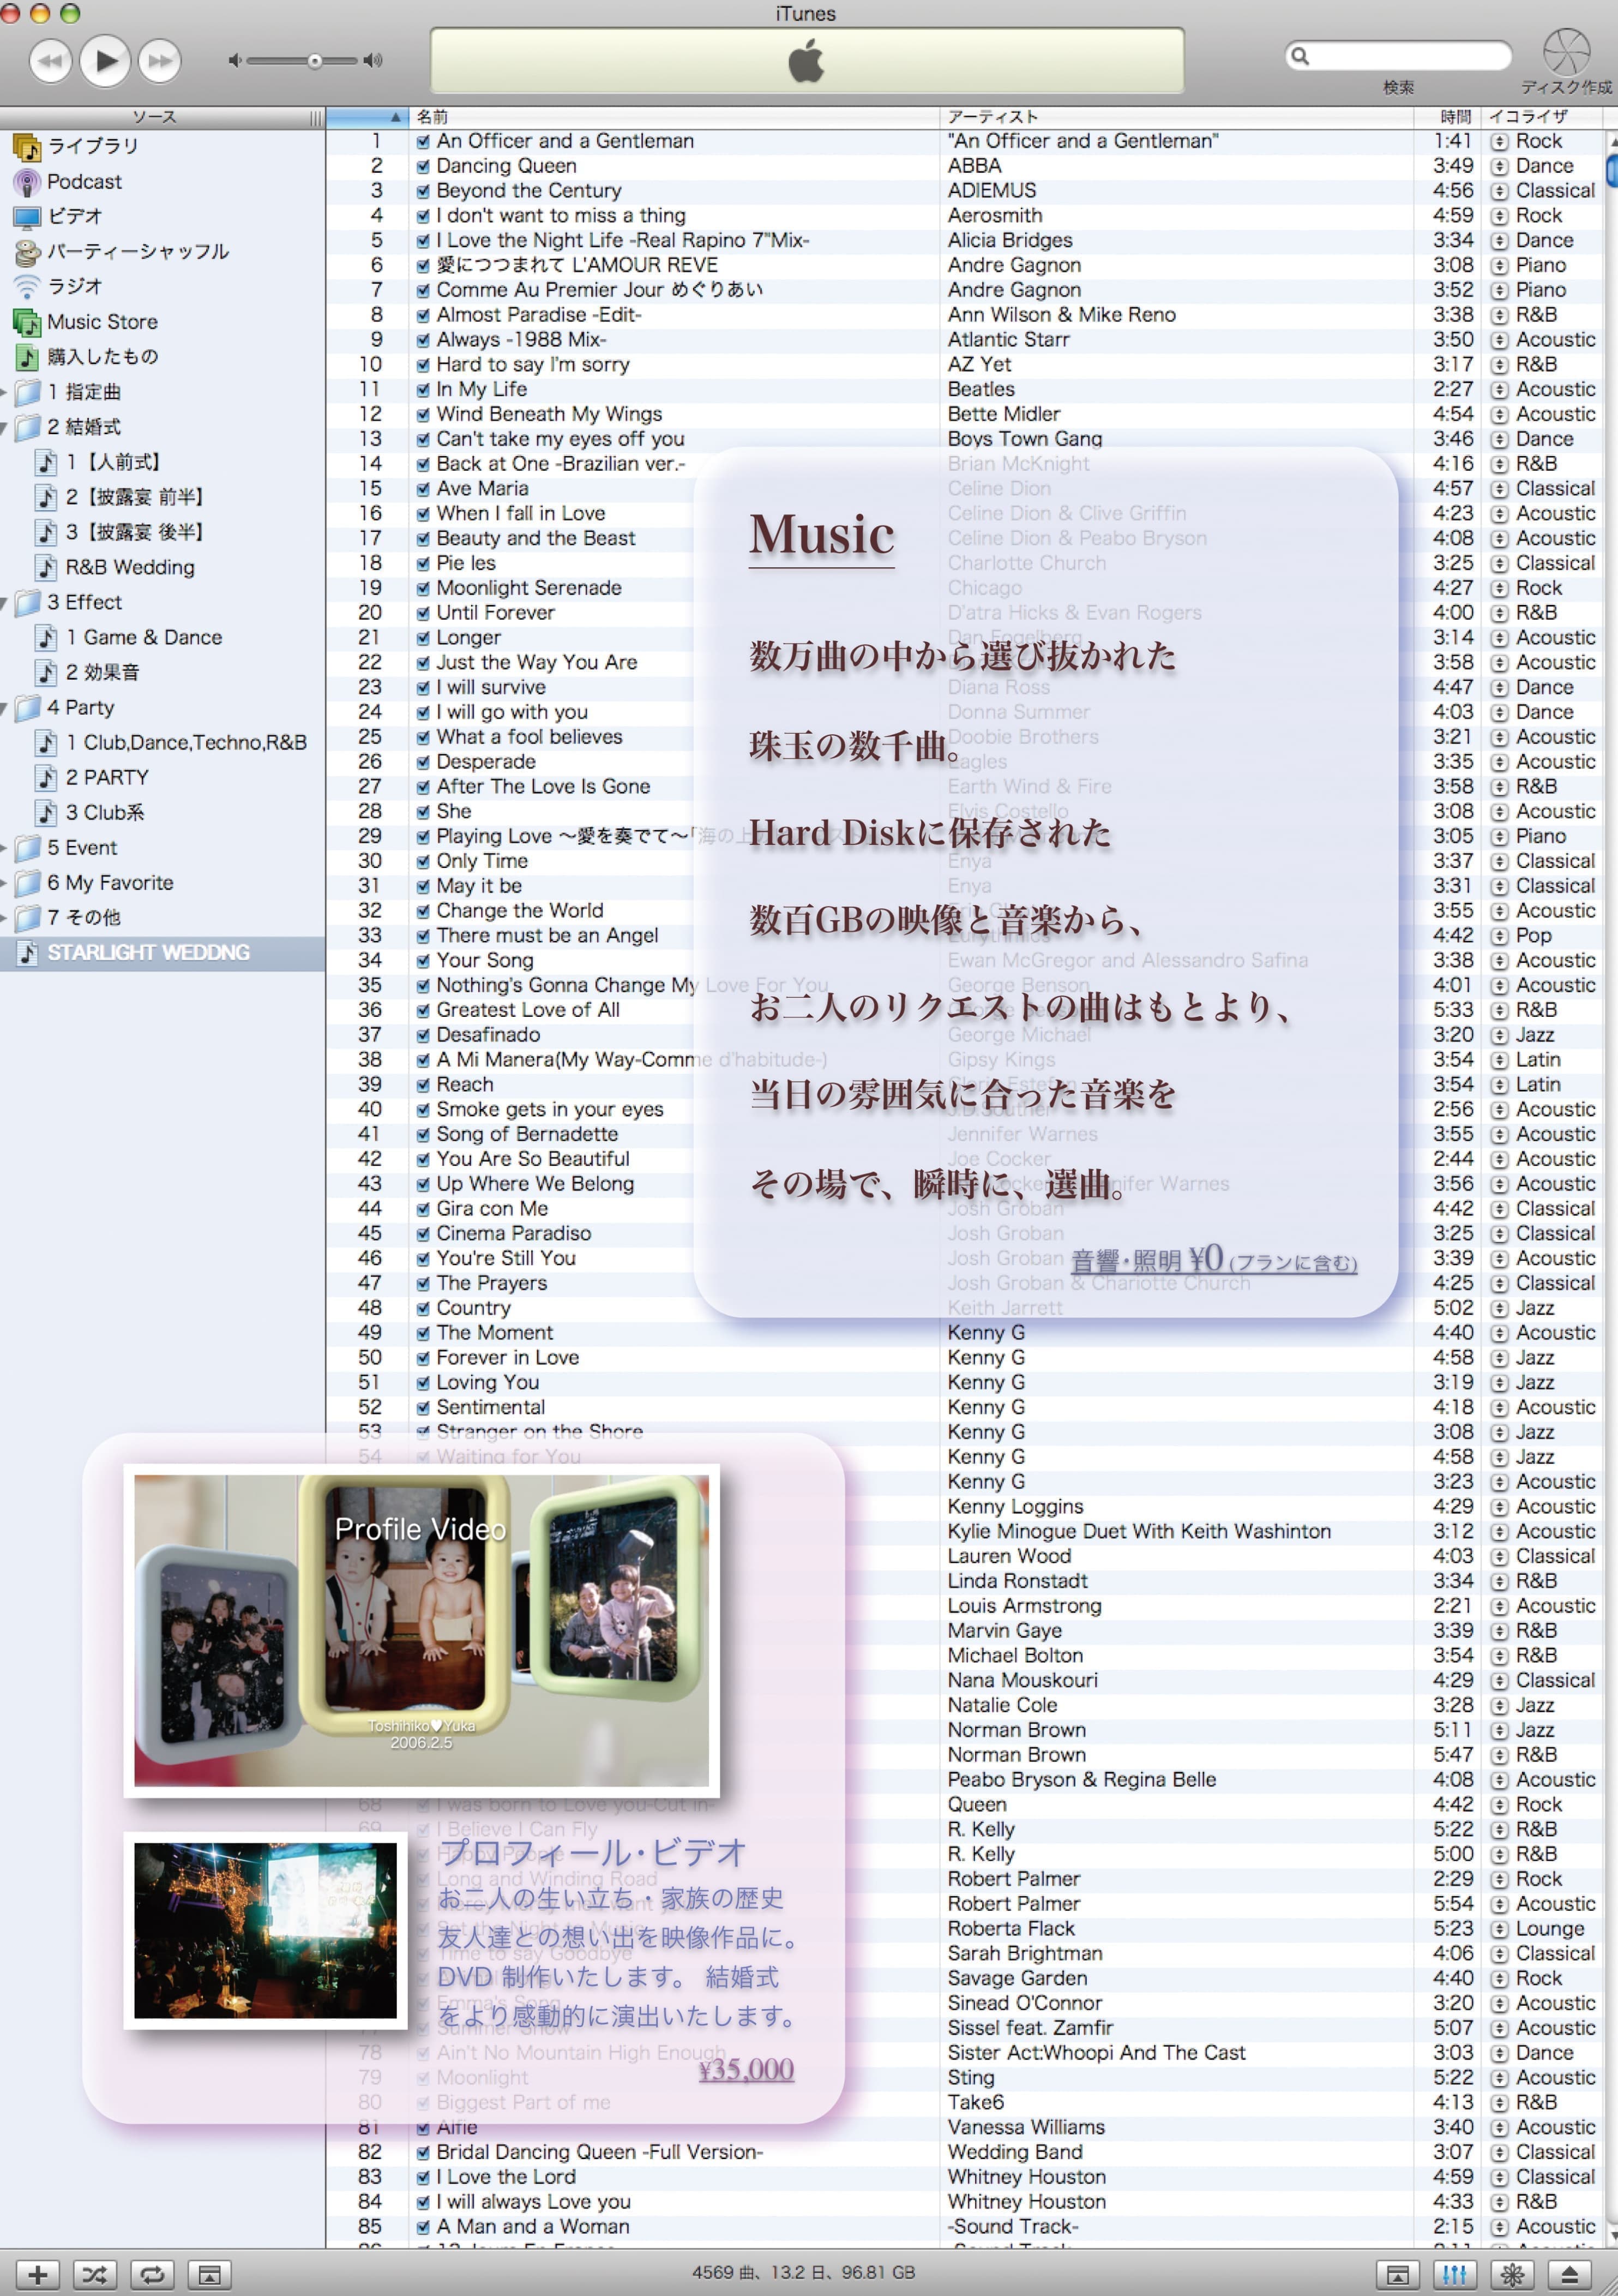Select the R&B Wedding playlist
The image size is (1618, 2296).
(x=130, y=567)
